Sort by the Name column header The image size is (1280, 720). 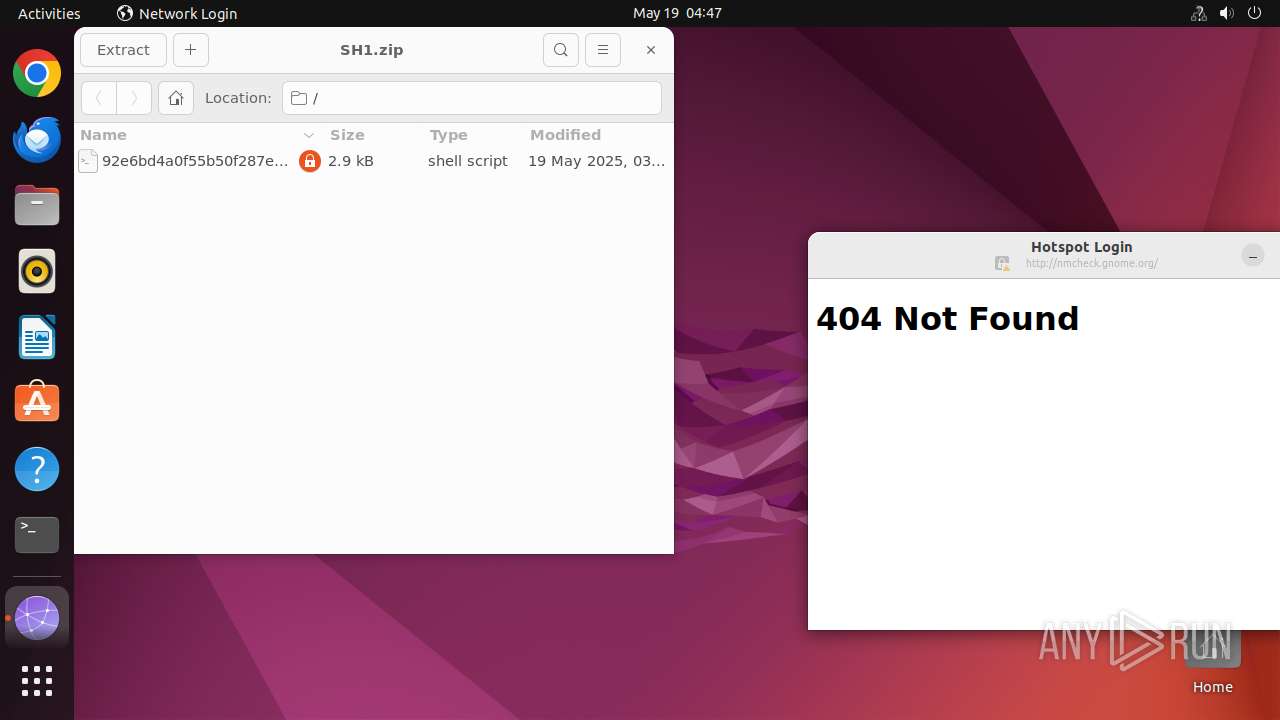[x=197, y=135]
